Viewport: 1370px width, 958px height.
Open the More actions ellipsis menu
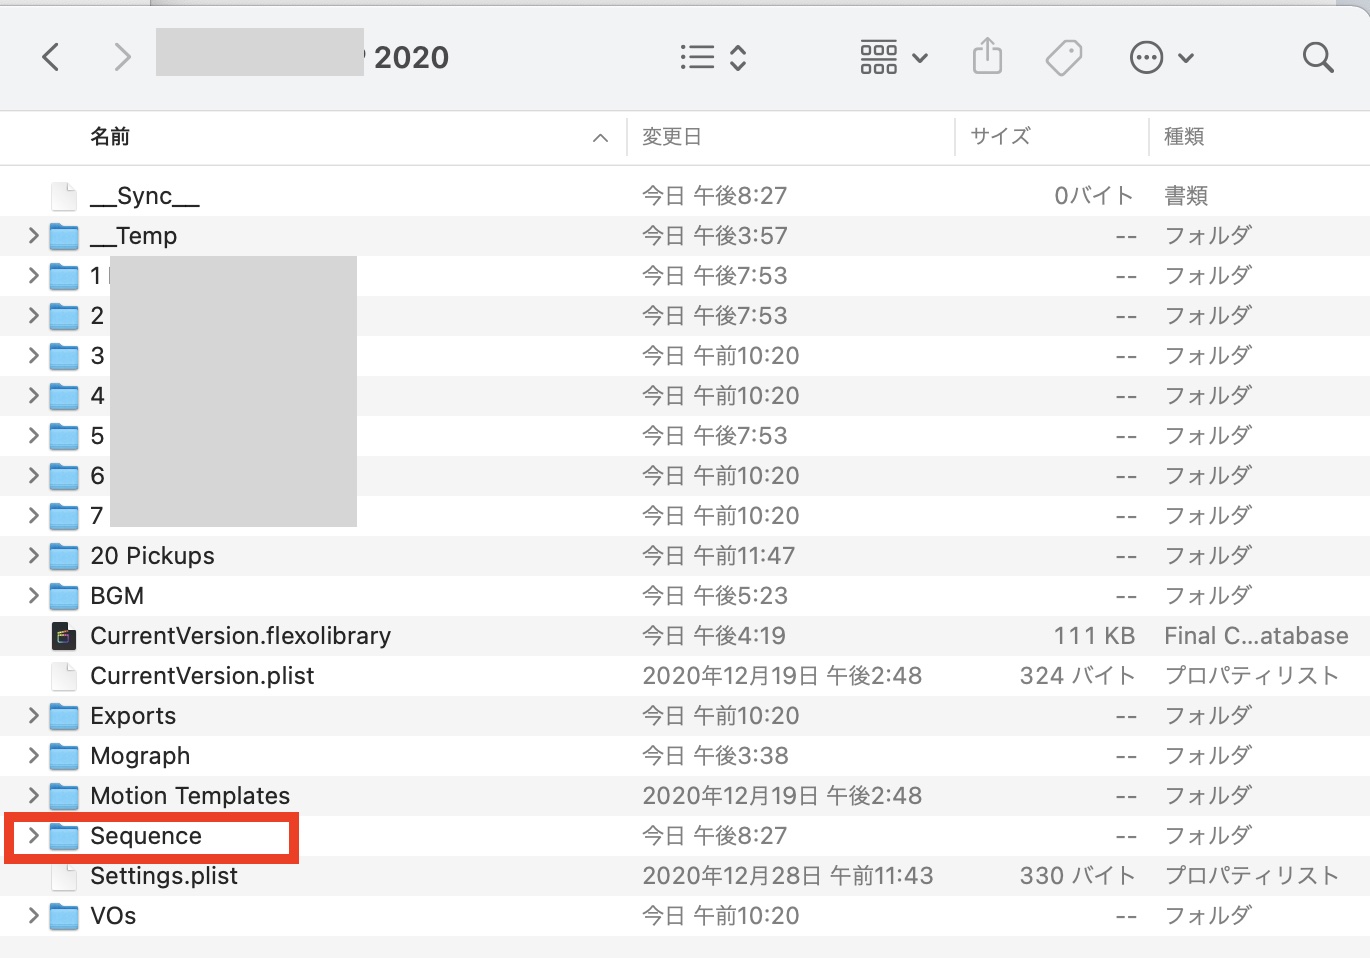[x=1161, y=57]
